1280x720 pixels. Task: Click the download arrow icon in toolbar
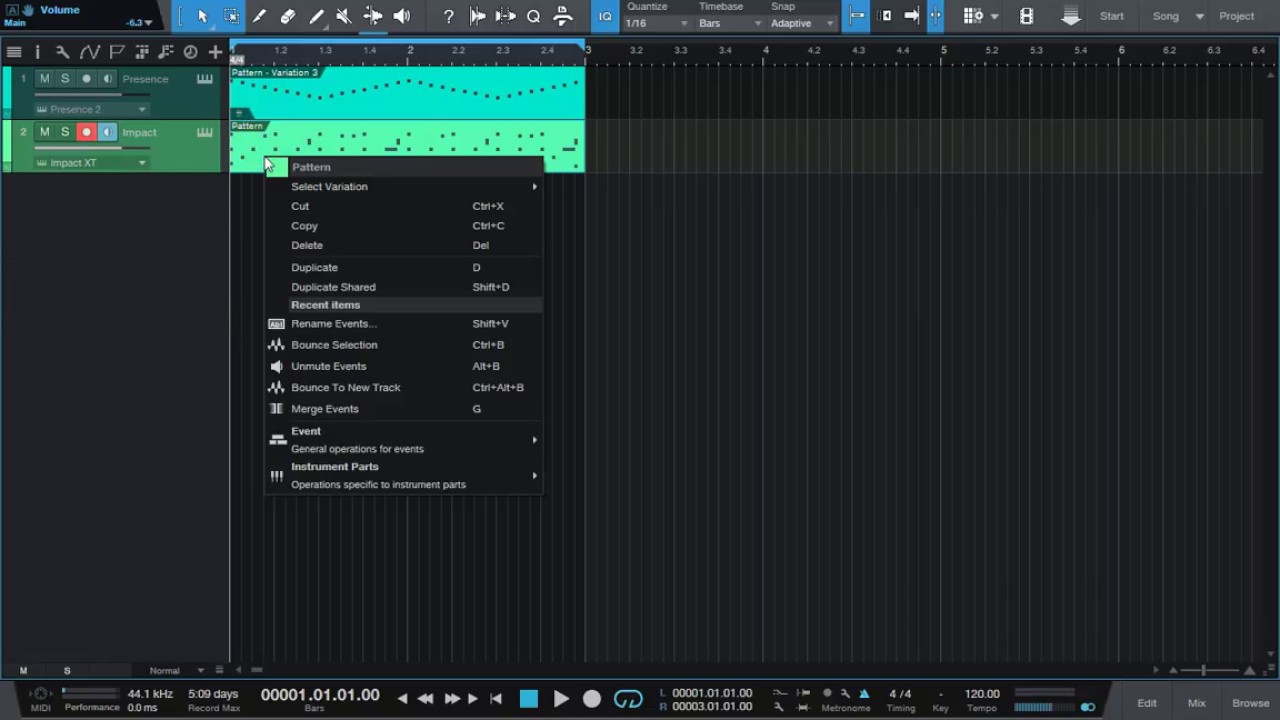click(1071, 16)
